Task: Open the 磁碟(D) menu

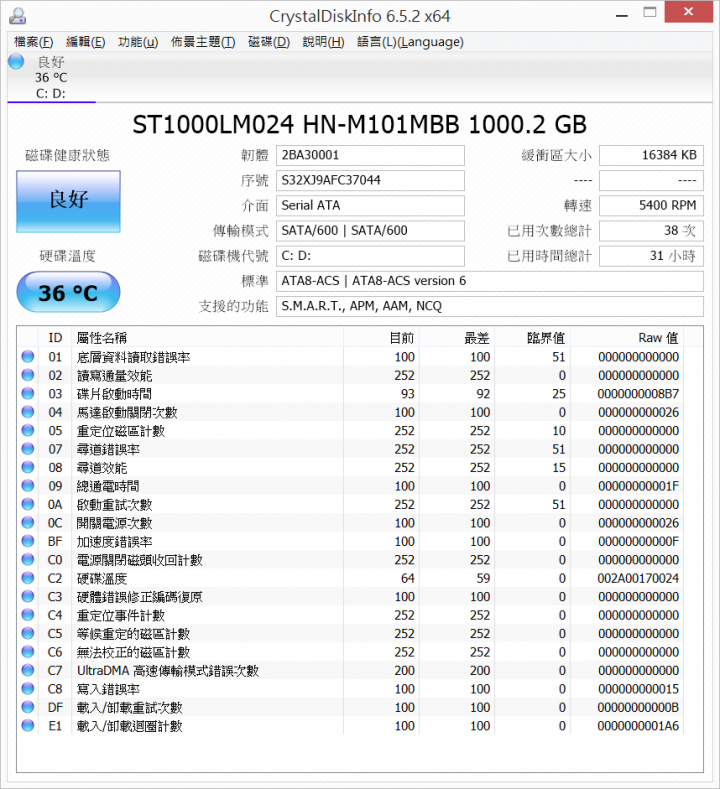Action: coord(269,42)
